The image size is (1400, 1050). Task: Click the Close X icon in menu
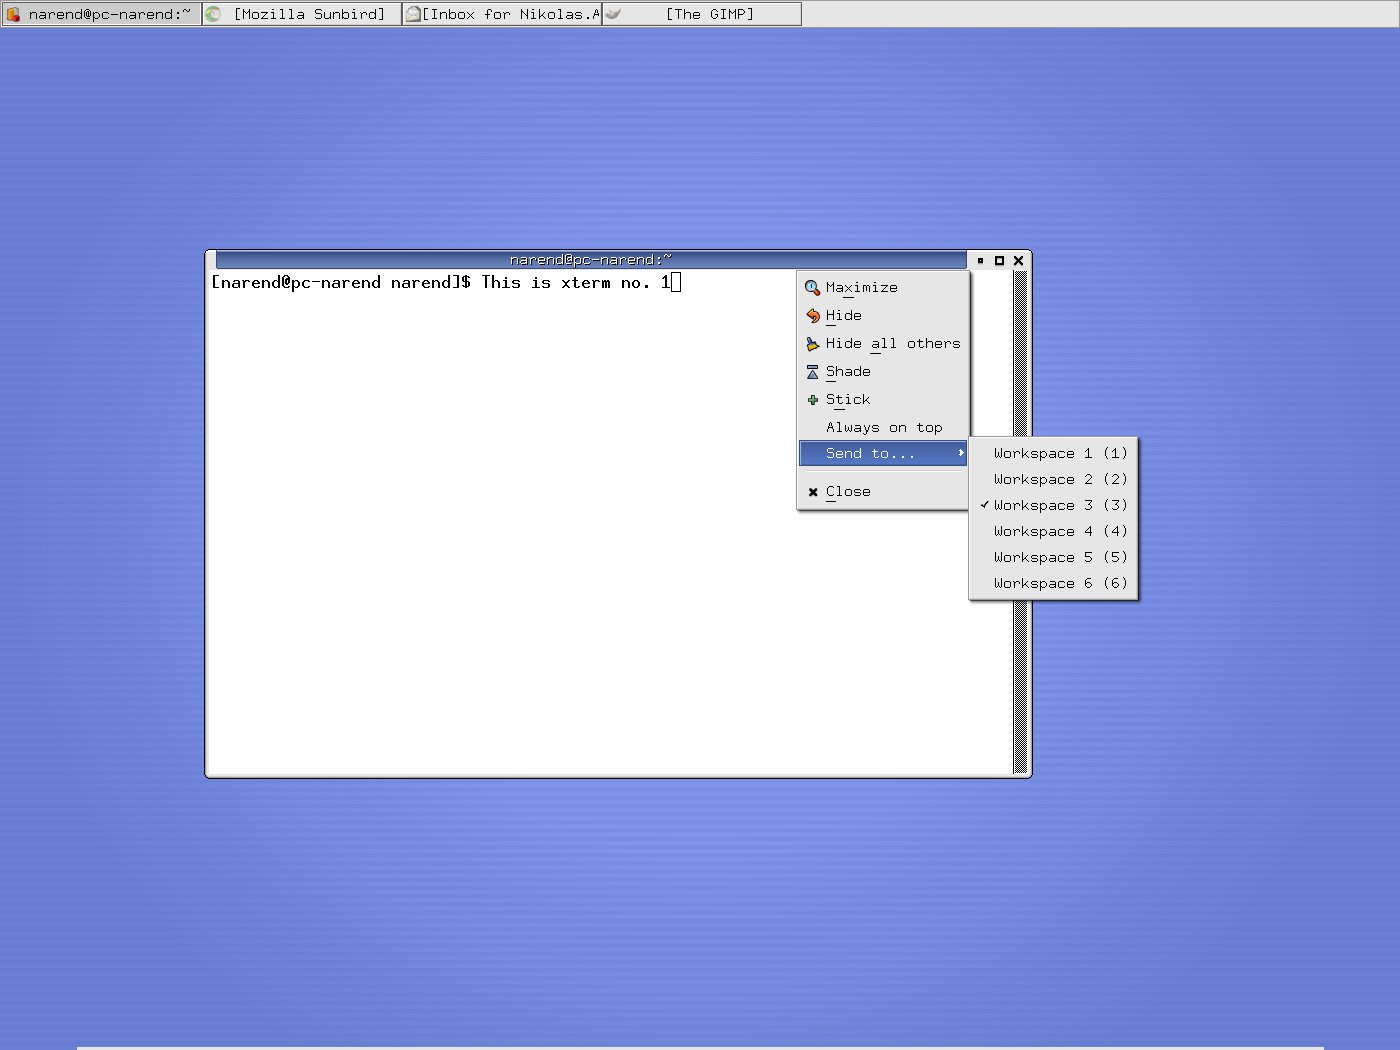(812, 492)
